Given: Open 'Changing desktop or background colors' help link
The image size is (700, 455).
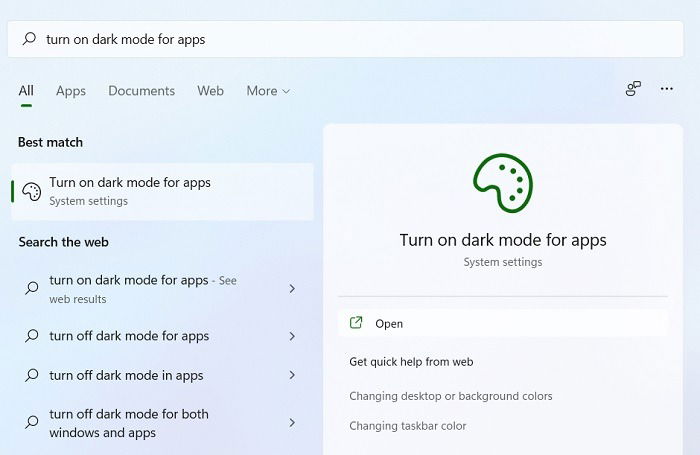Looking at the screenshot, I should (x=450, y=396).
